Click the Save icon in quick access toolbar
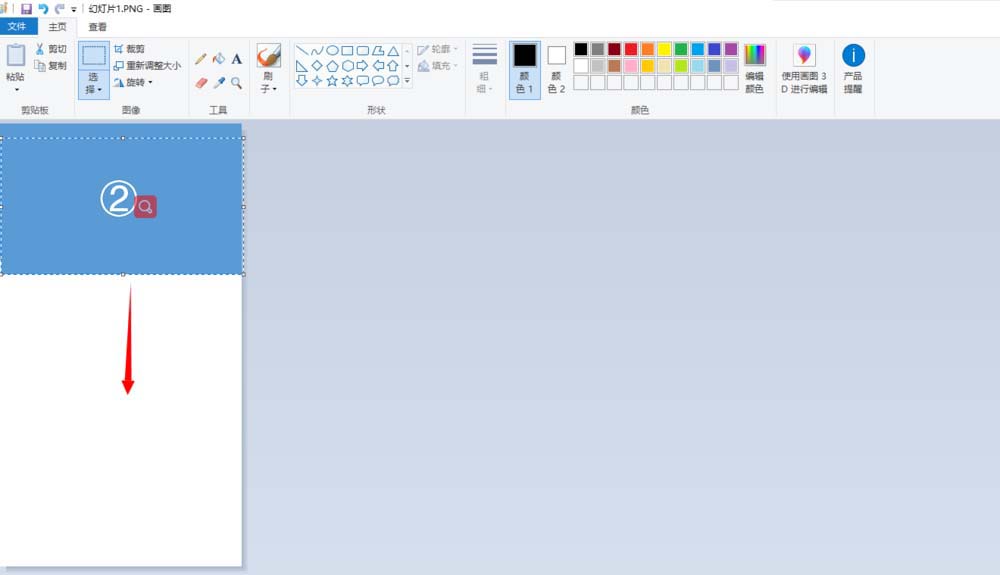Image resolution: width=1000 pixels, height=575 pixels. pyautogui.click(x=26, y=9)
